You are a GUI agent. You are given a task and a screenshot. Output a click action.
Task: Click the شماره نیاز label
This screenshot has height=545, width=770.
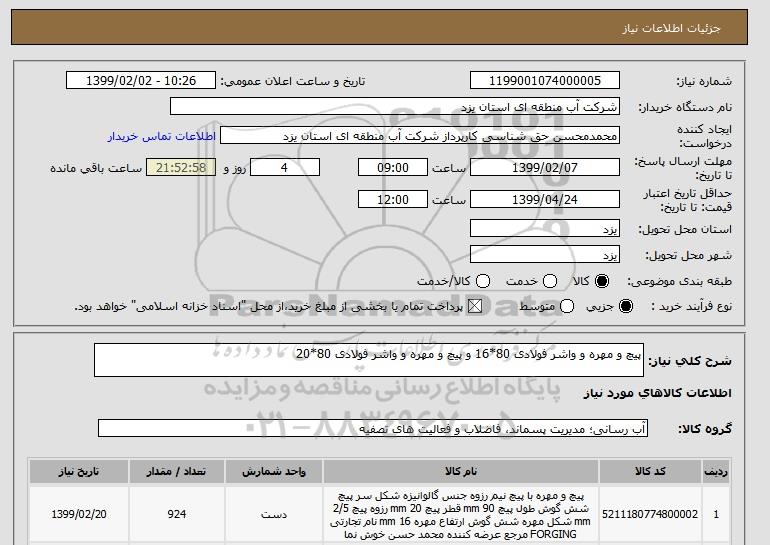704,81
